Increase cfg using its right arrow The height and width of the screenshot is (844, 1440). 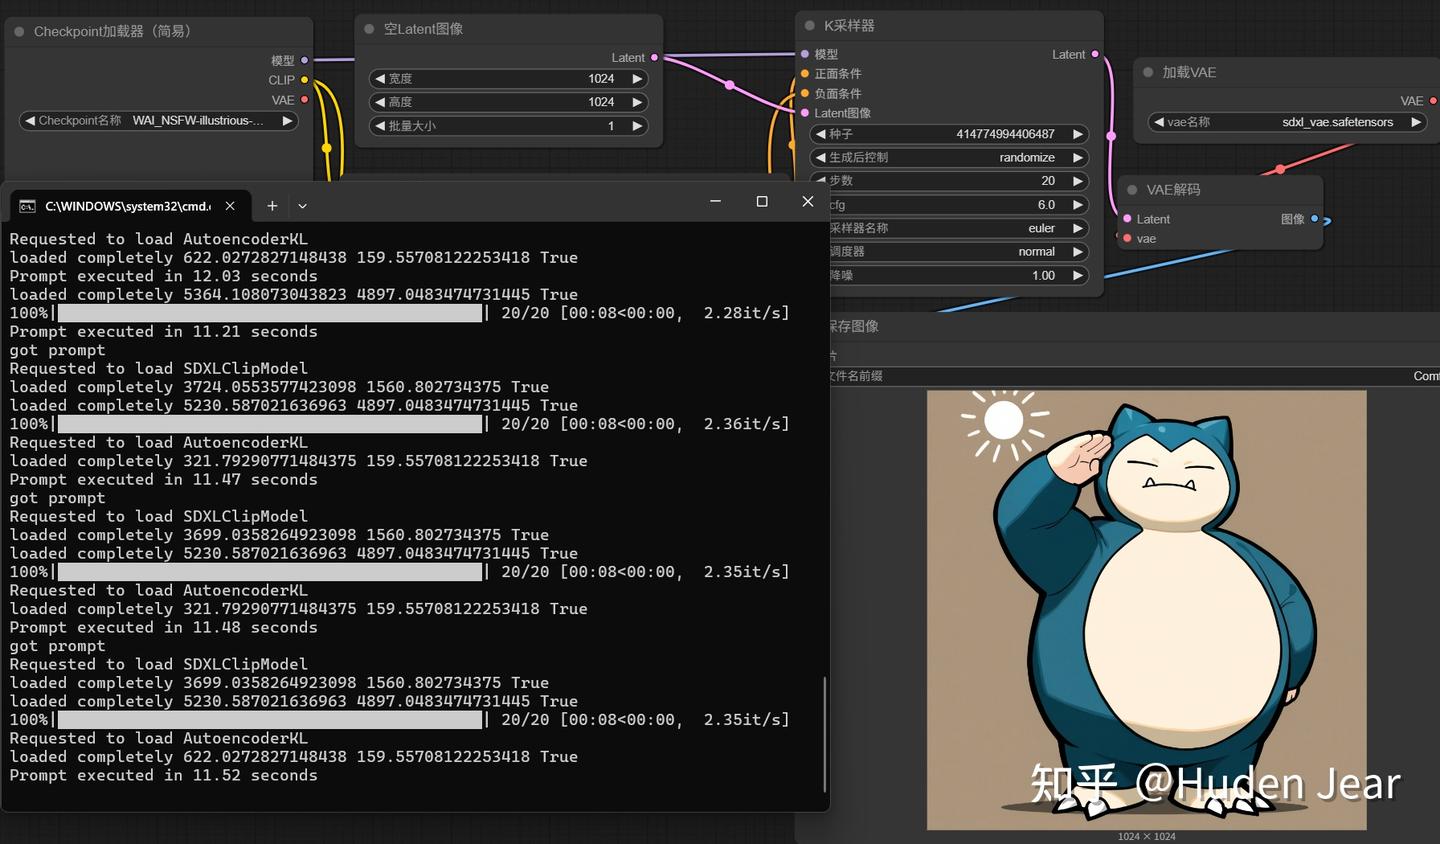[1078, 205]
